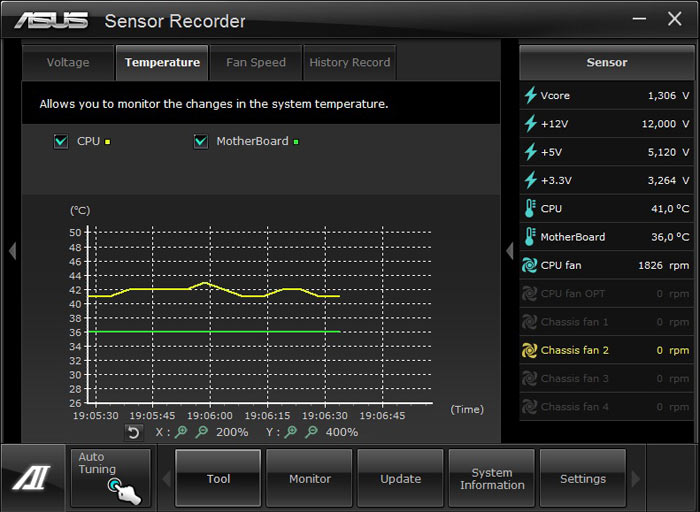Move bottom menu left with arrow
The image size is (700, 512).
[167, 479]
